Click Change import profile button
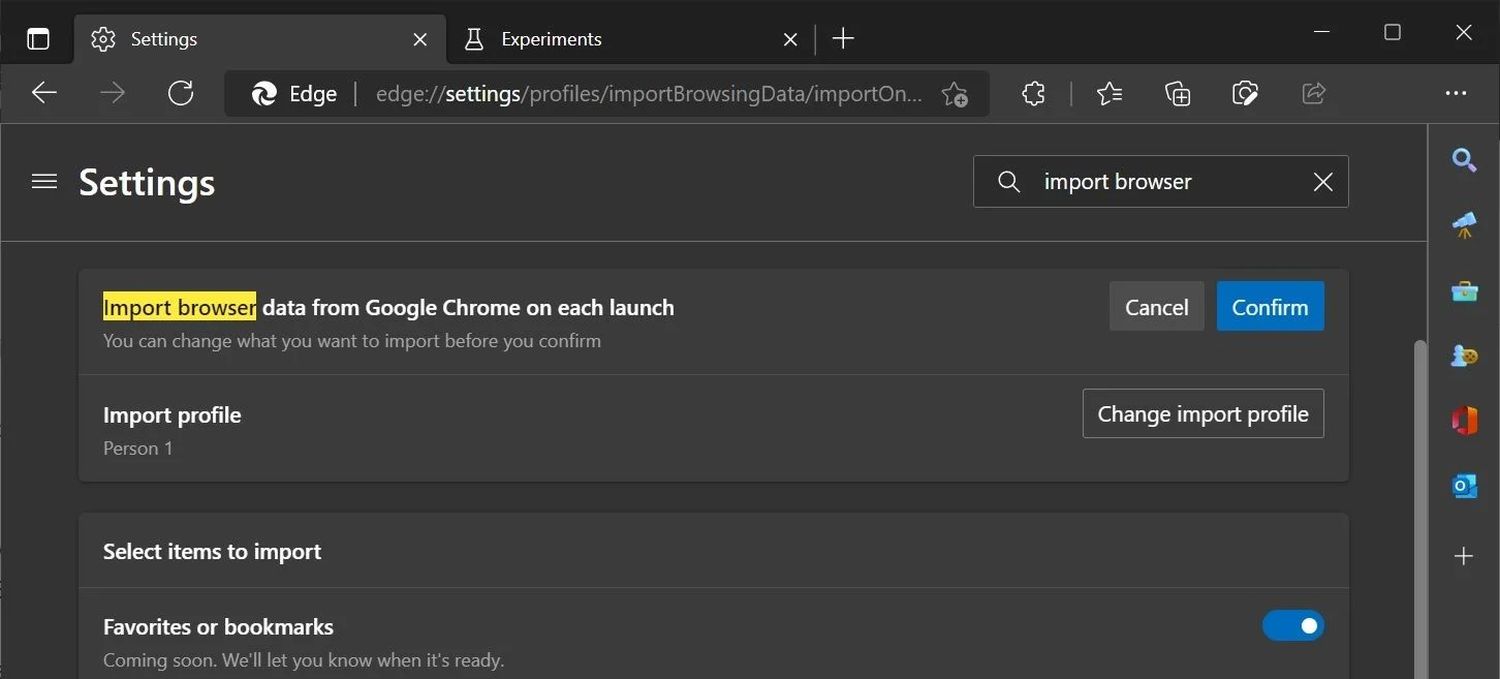This screenshot has width=1500, height=679. [1203, 414]
